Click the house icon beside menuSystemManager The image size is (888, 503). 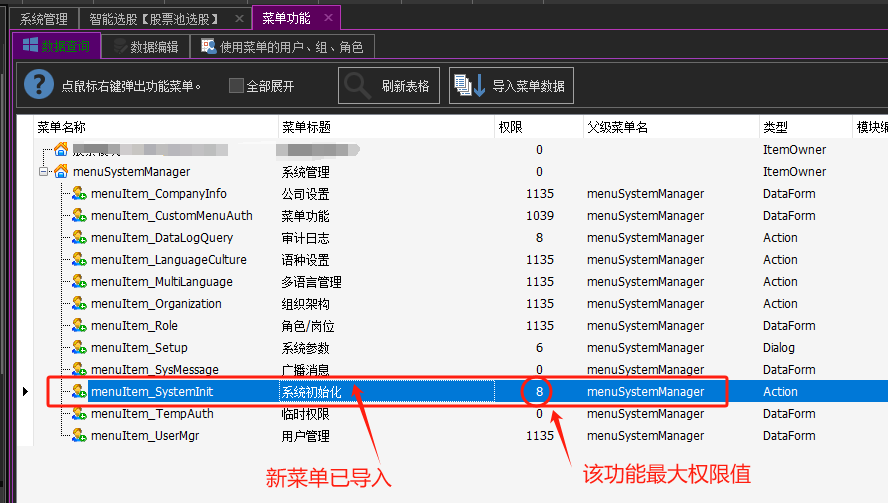tap(61, 171)
